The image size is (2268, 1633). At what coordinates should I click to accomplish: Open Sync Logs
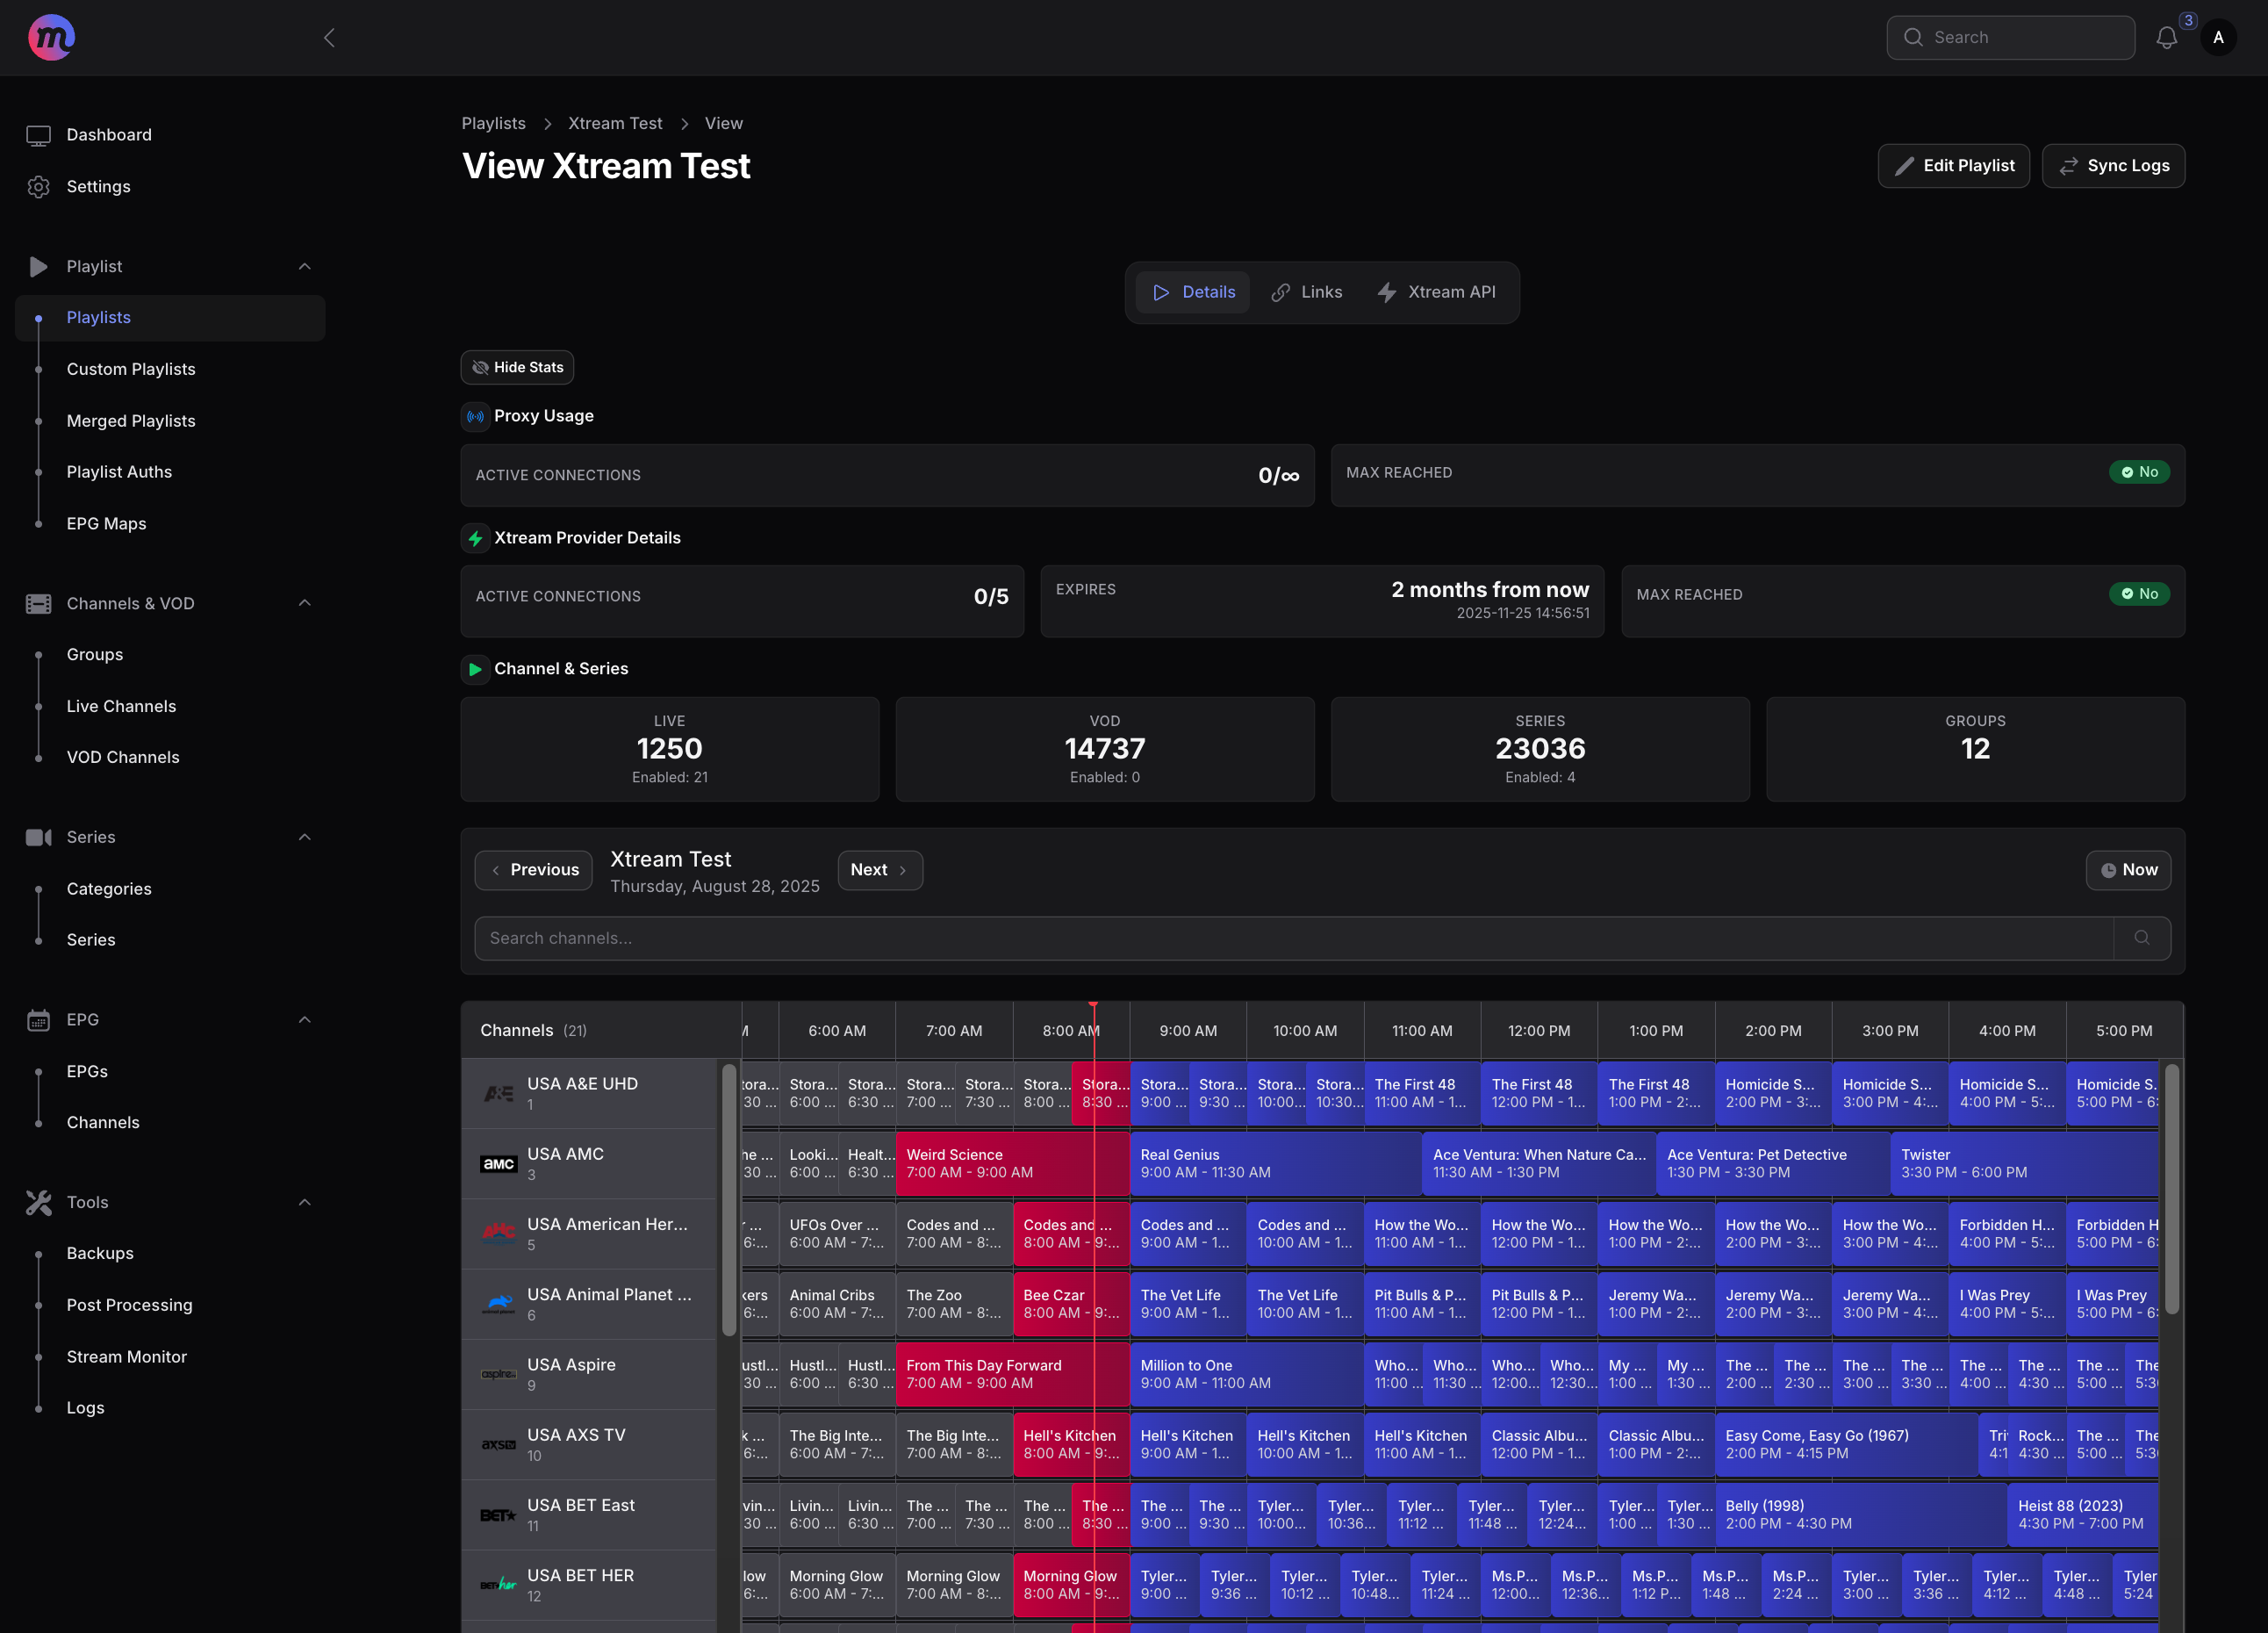pos(2113,165)
